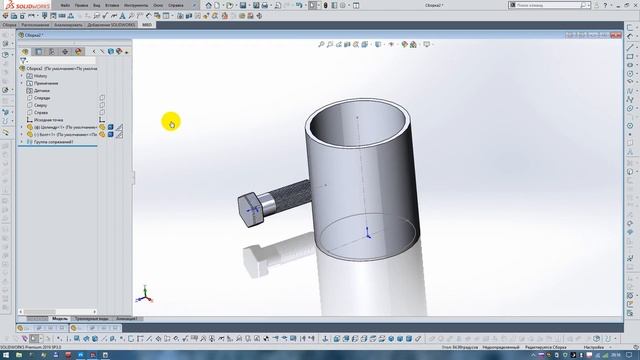Click Zoom to Fit in heads-up toolbar
640x360 pixels.
[321, 44]
